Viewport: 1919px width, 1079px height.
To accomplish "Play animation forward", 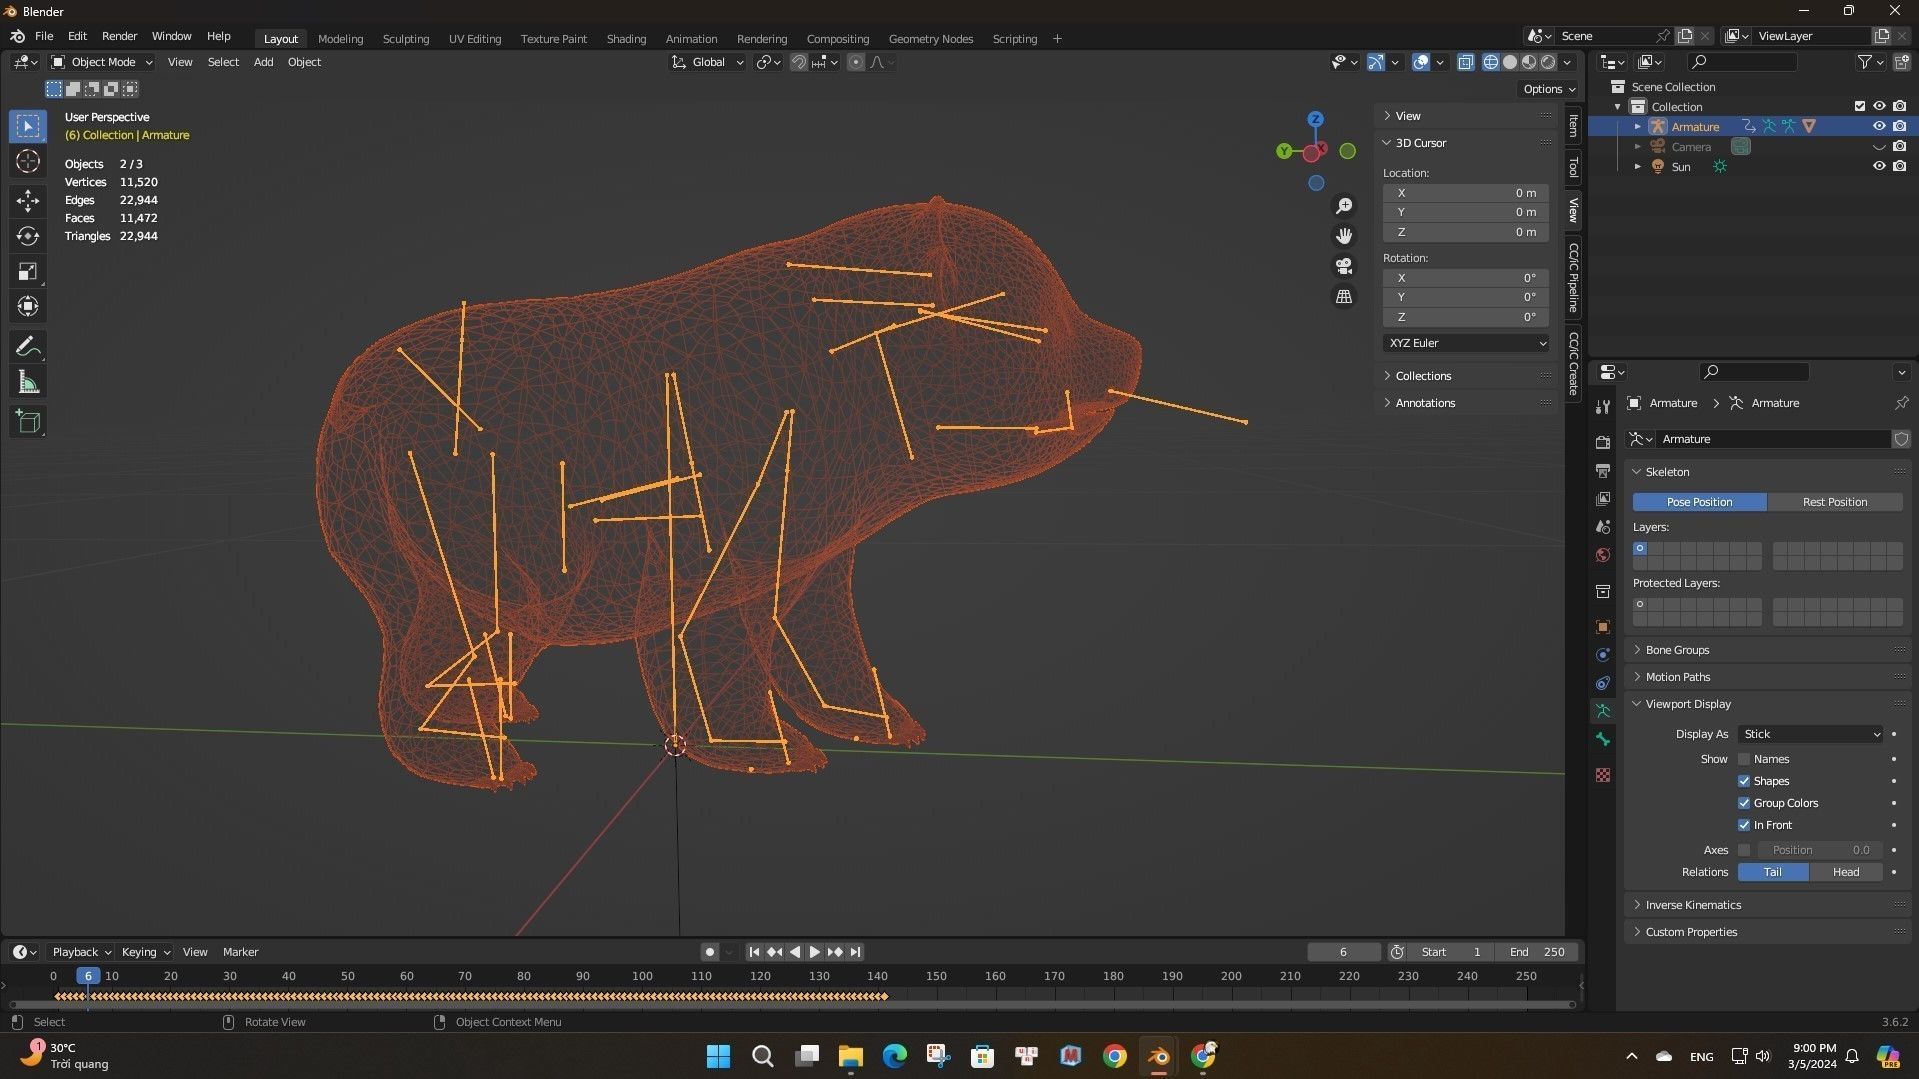I will pos(814,952).
